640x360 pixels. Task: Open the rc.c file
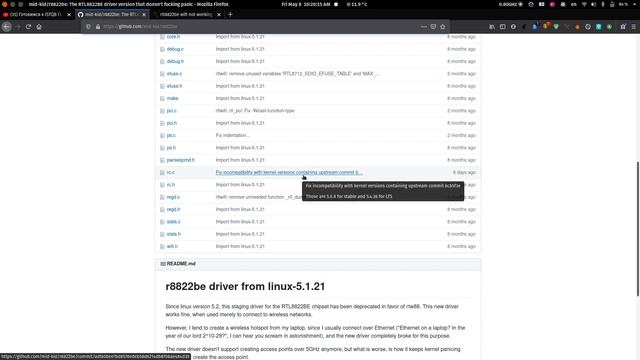(x=171, y=172)
